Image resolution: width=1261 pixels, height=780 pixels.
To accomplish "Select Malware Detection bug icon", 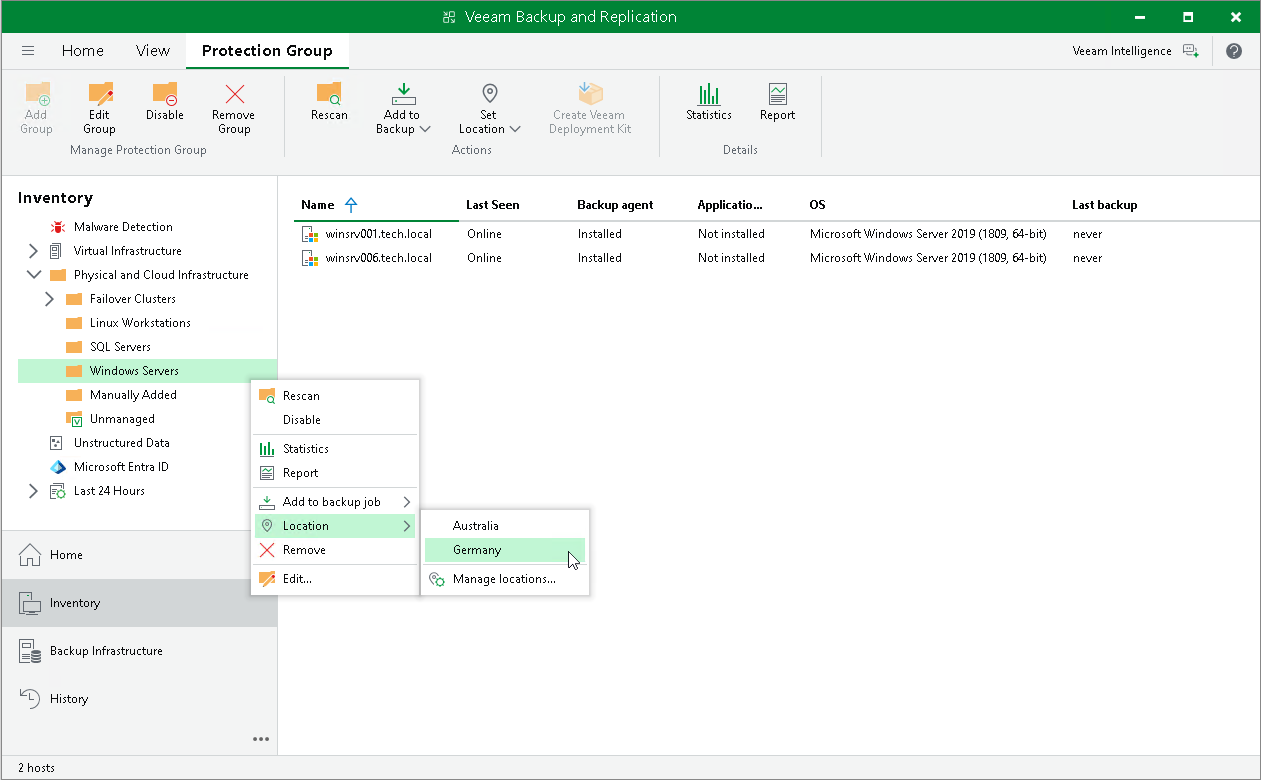I will (x=57, y=227).
